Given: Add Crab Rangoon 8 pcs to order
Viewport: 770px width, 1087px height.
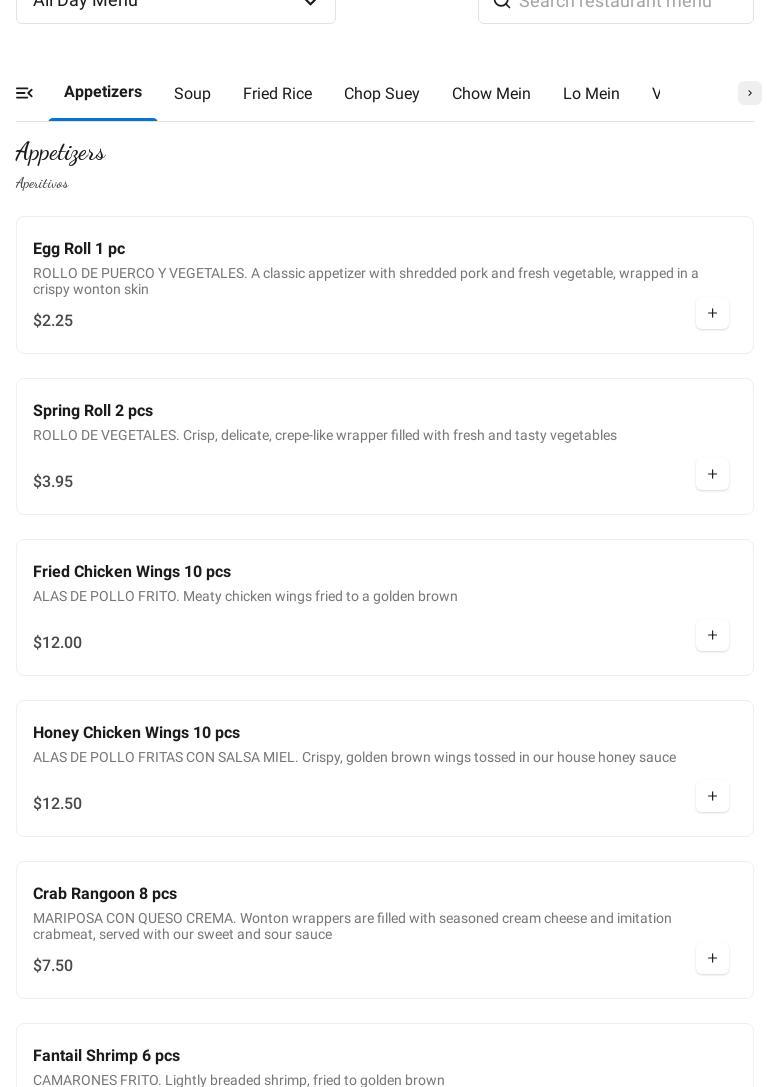Looking at the screenshot, I should 712,959.
